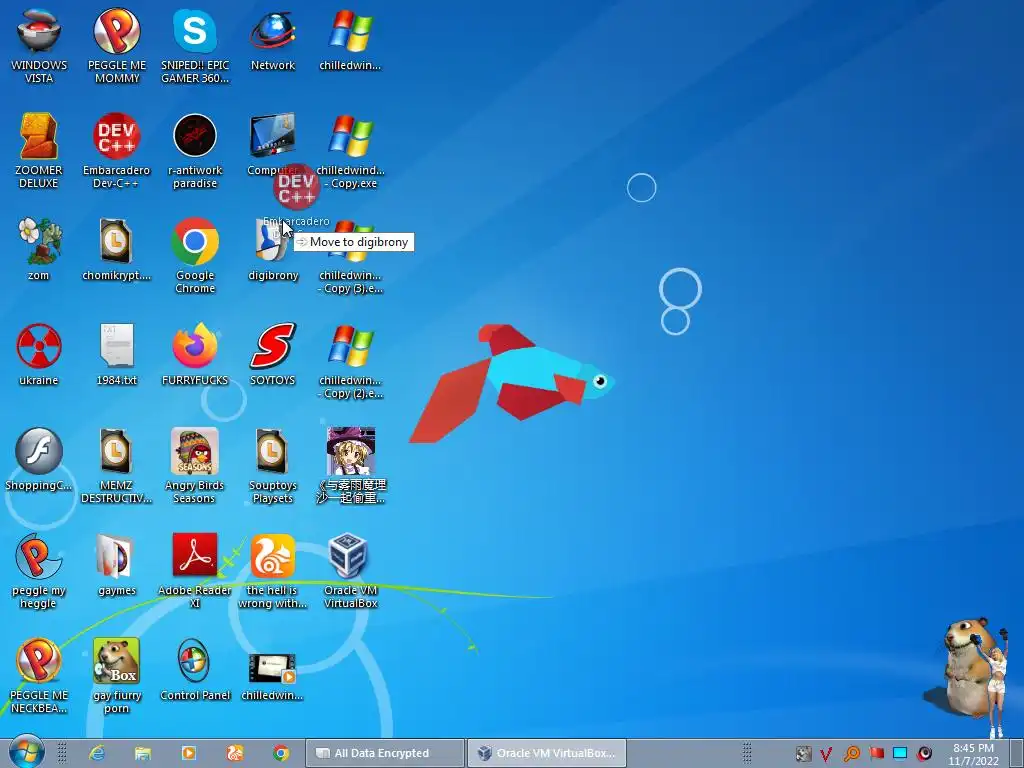Screen dimensions: 1024x768
Task: Click the topmost chilledwin... Windows-flag icon
Action: (351, 40)
